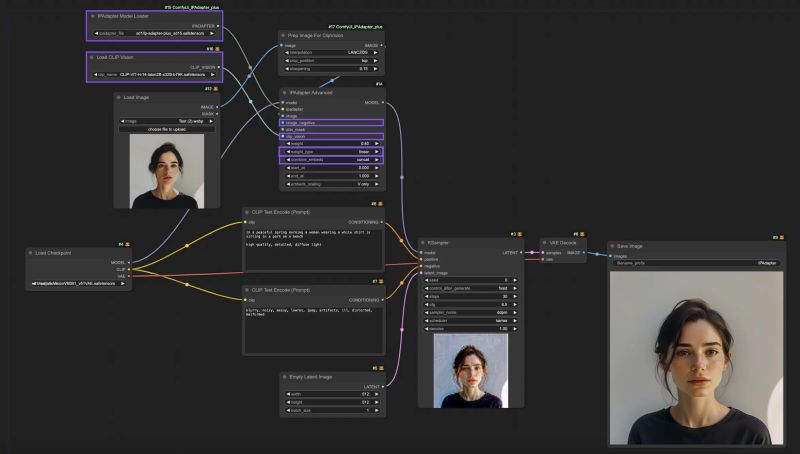Click the link midpoint dot between VAE Decode and Save Image
Screen dimensions: 800x454
coord(597,254)
